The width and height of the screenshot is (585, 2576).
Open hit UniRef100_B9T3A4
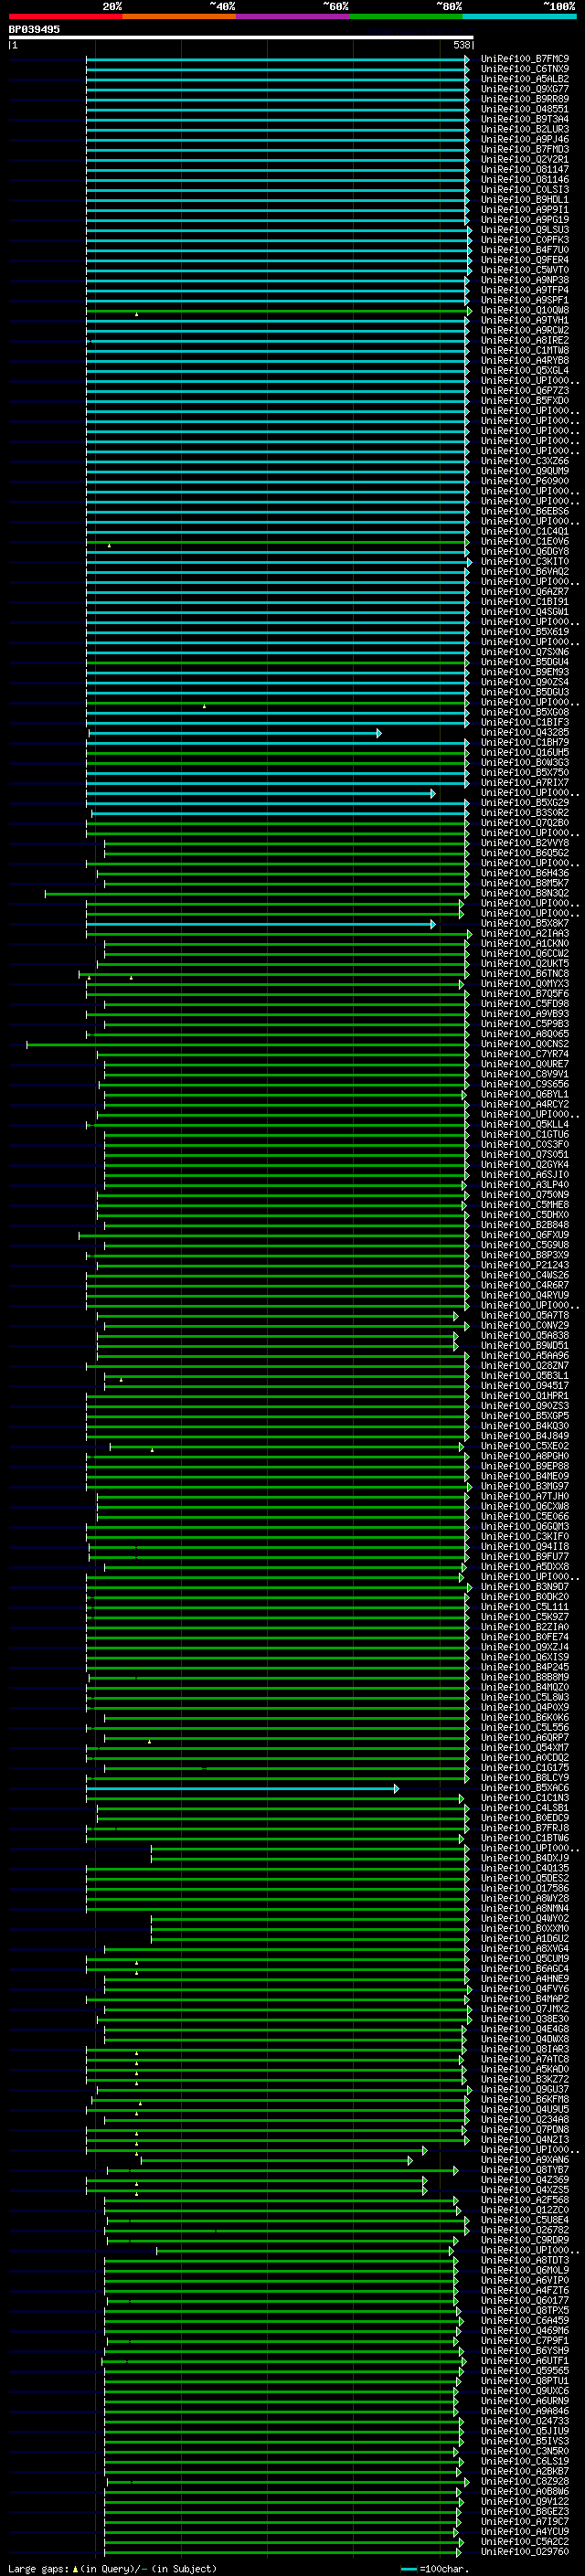pos(525,119)
